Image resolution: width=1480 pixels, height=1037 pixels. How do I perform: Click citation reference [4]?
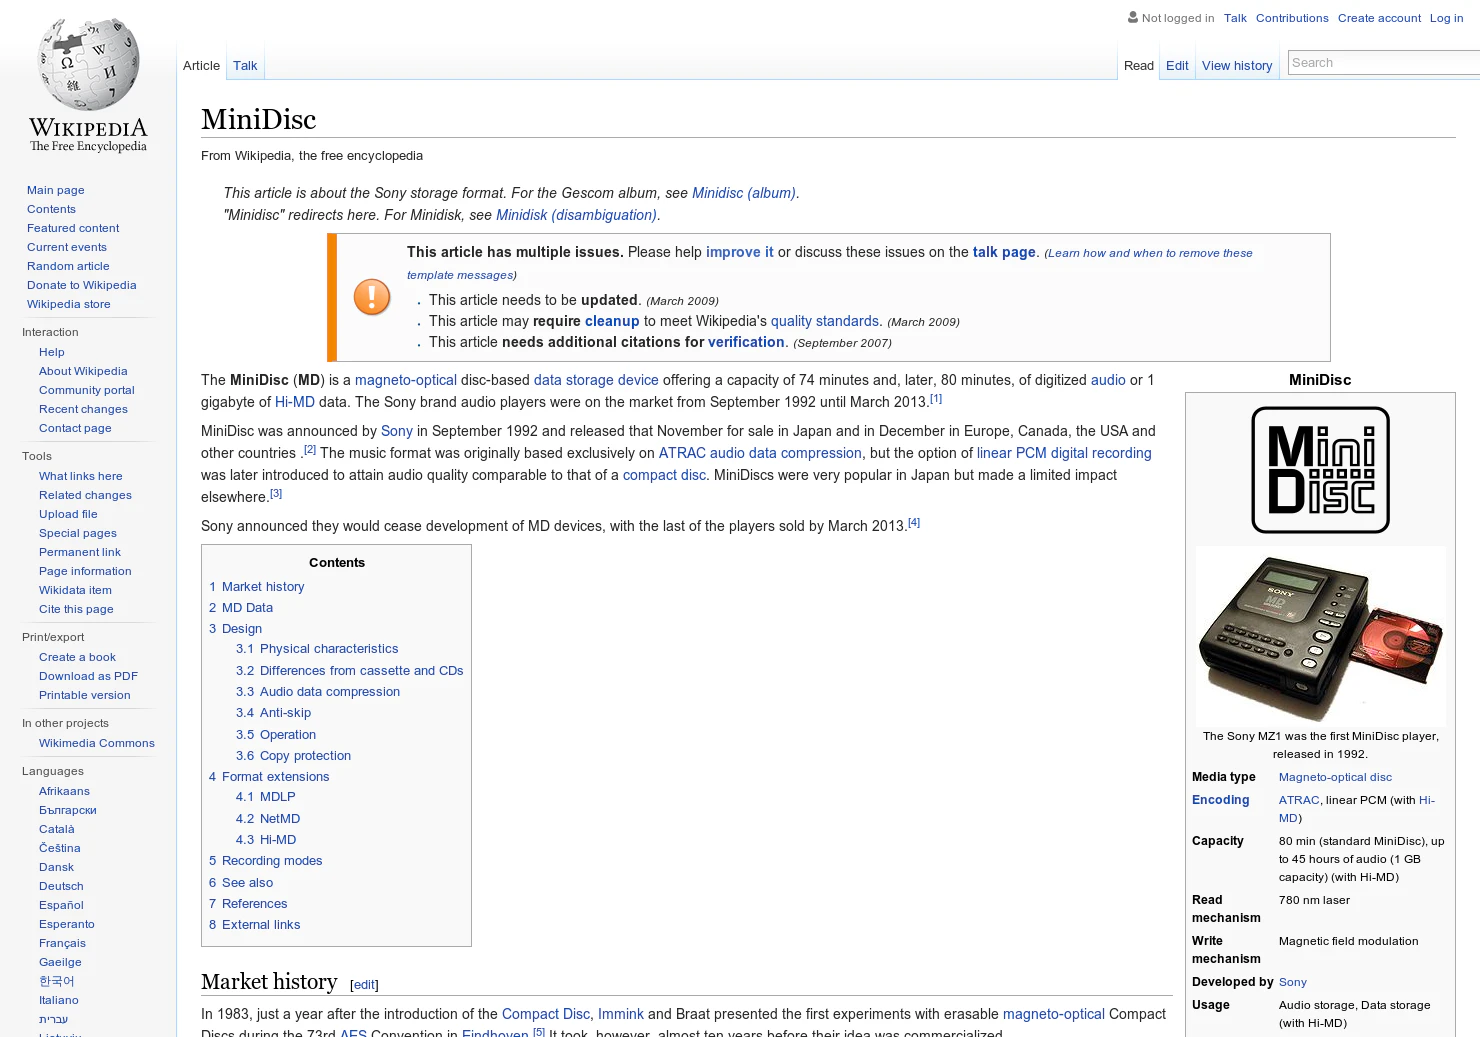[914, 522]
